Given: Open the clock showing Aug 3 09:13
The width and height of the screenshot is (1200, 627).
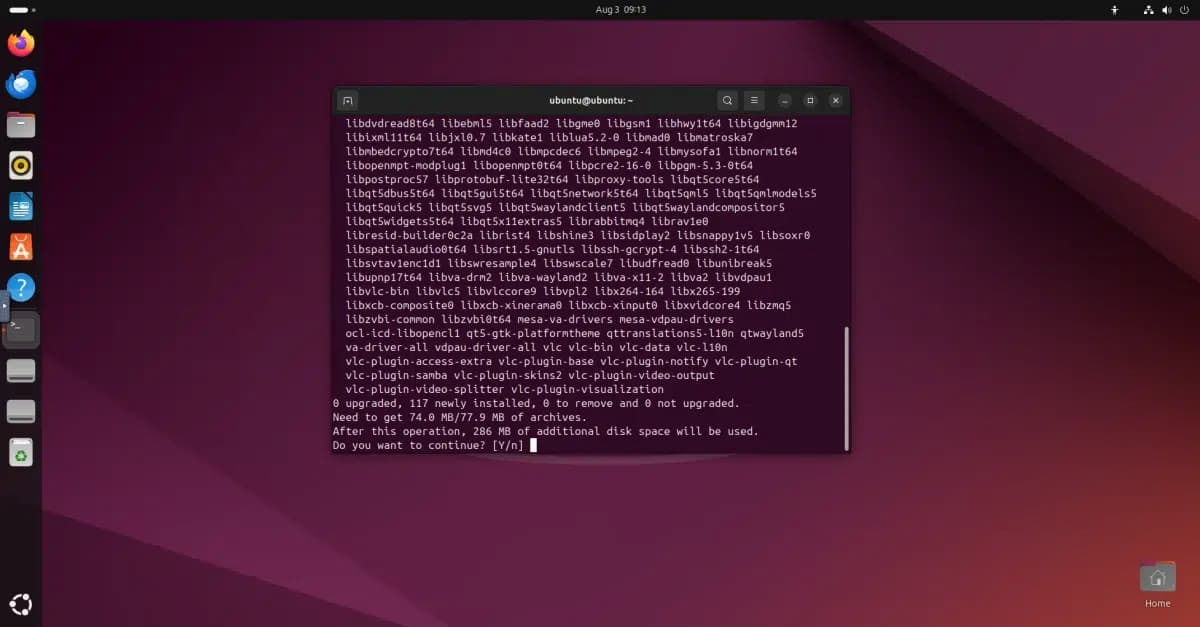Looking at the screenshot, I should tap(621, 10).
